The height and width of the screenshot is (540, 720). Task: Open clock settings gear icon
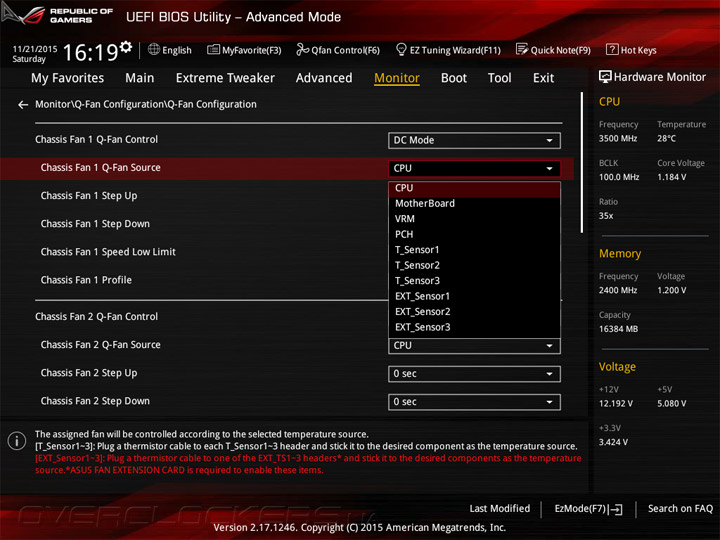(x=126, y=46)
